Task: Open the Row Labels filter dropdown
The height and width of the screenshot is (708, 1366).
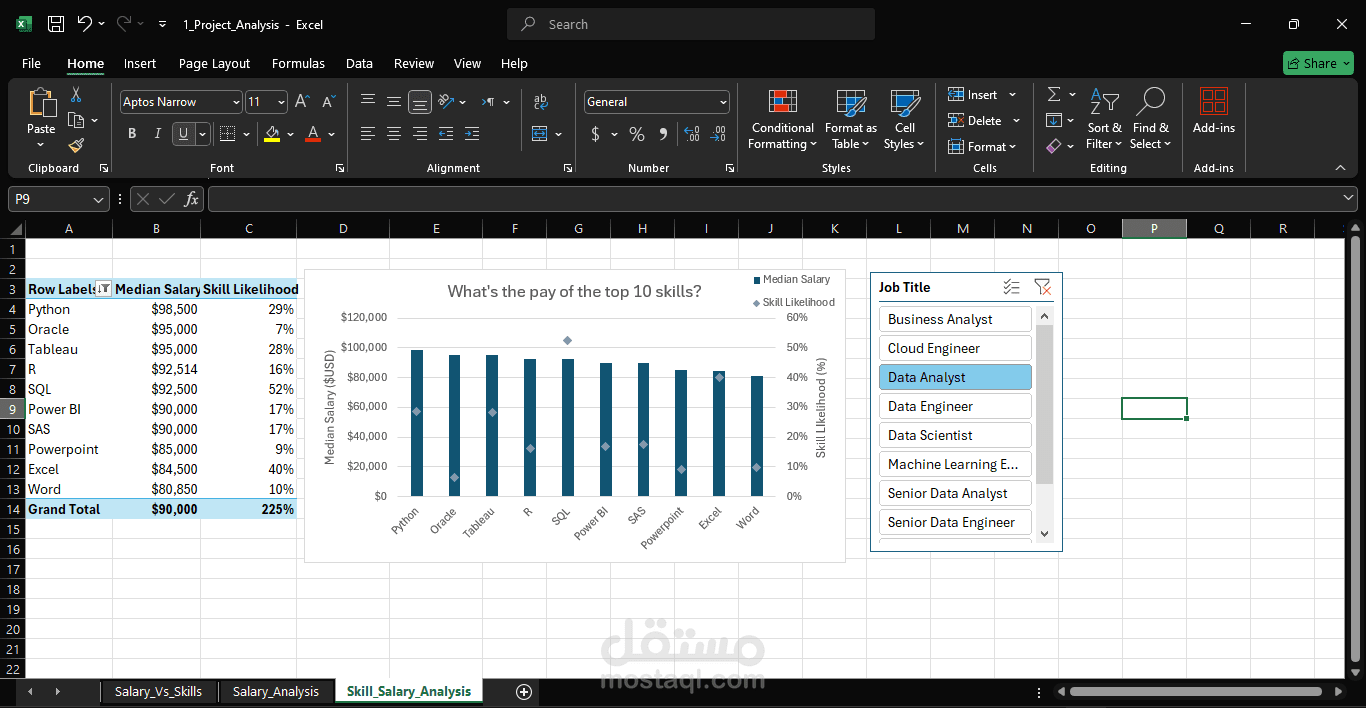Action: pos(103,289)
